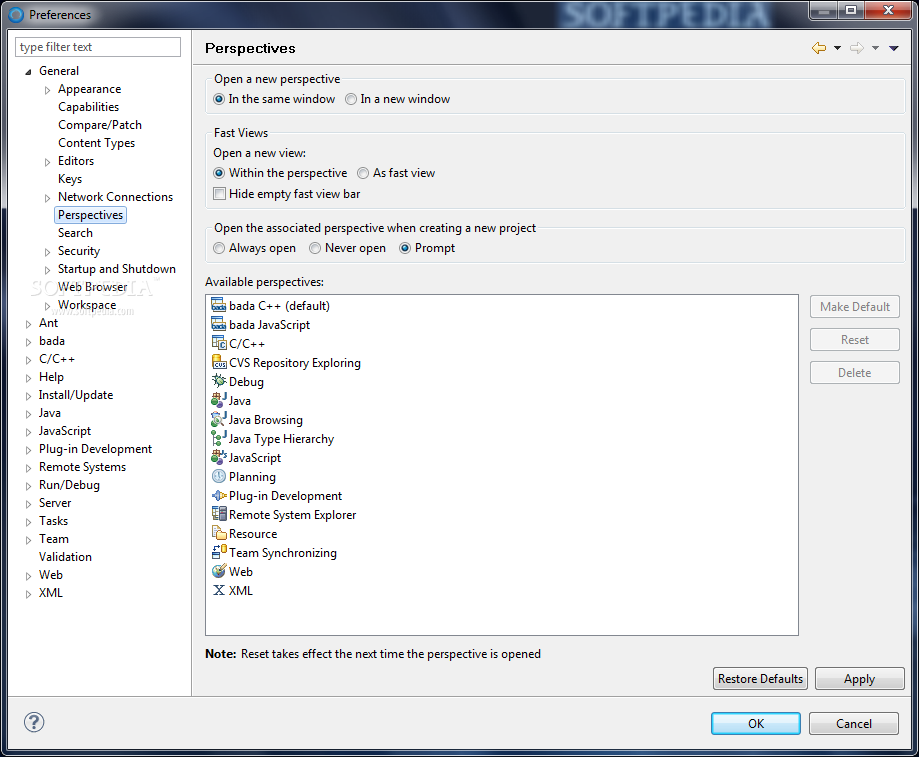Open the Search preference page
The height and width of the screenshot is (757, 919).
(x=75, y=233)
